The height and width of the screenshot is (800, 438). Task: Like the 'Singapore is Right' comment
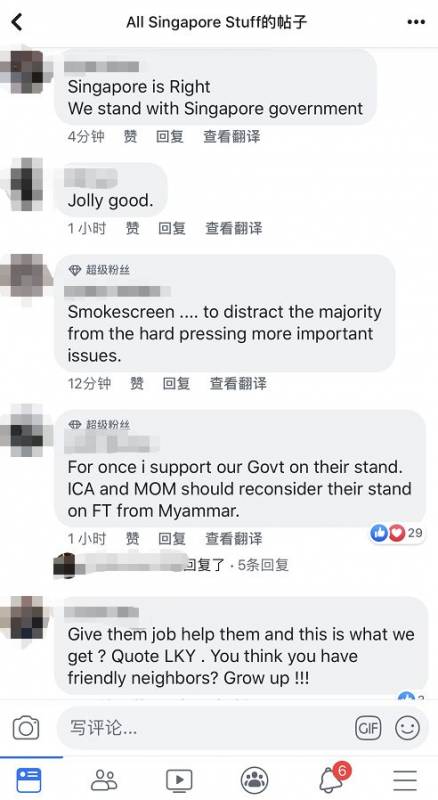130,136
